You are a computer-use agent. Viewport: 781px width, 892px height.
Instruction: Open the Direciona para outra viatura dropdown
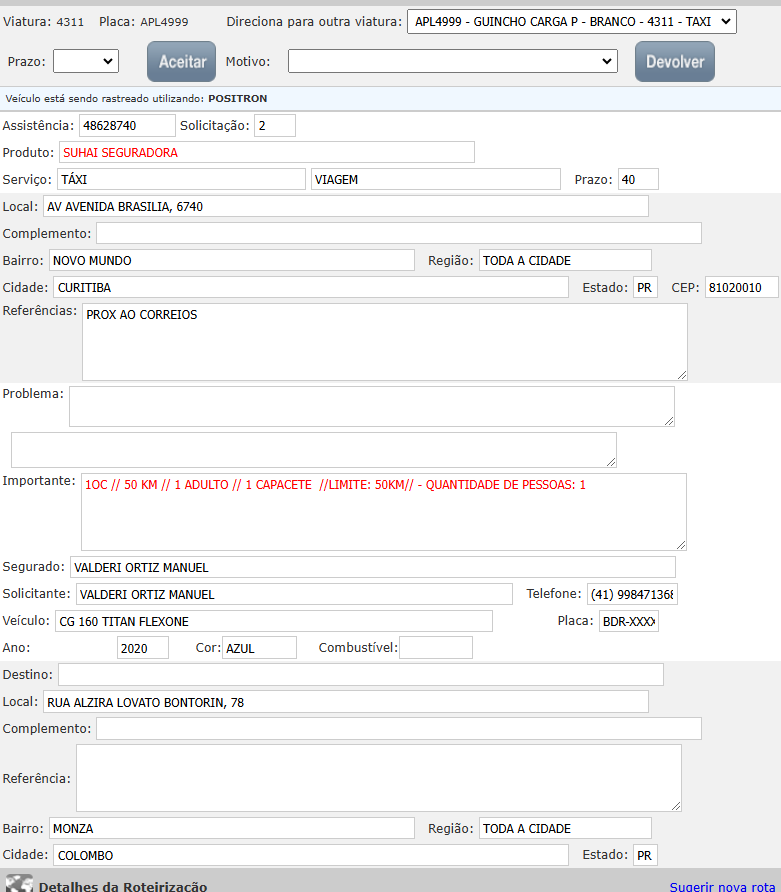[x=571, y=22]
